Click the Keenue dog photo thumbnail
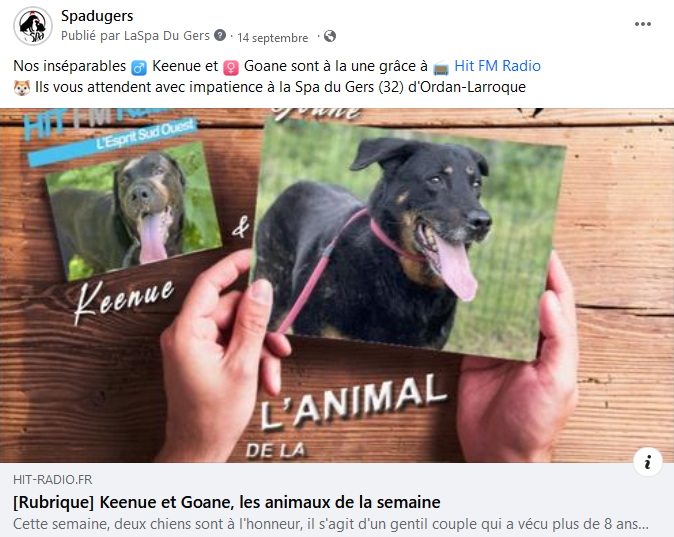The width and height of the screenshot is (674, 537). (133, 211)
